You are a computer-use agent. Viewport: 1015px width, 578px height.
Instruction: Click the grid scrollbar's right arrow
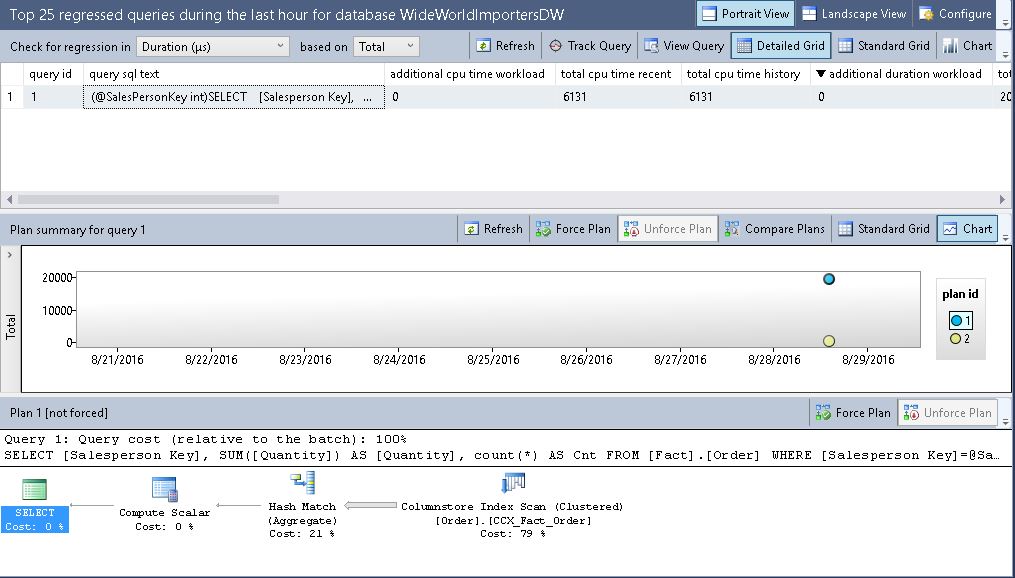1003,199
